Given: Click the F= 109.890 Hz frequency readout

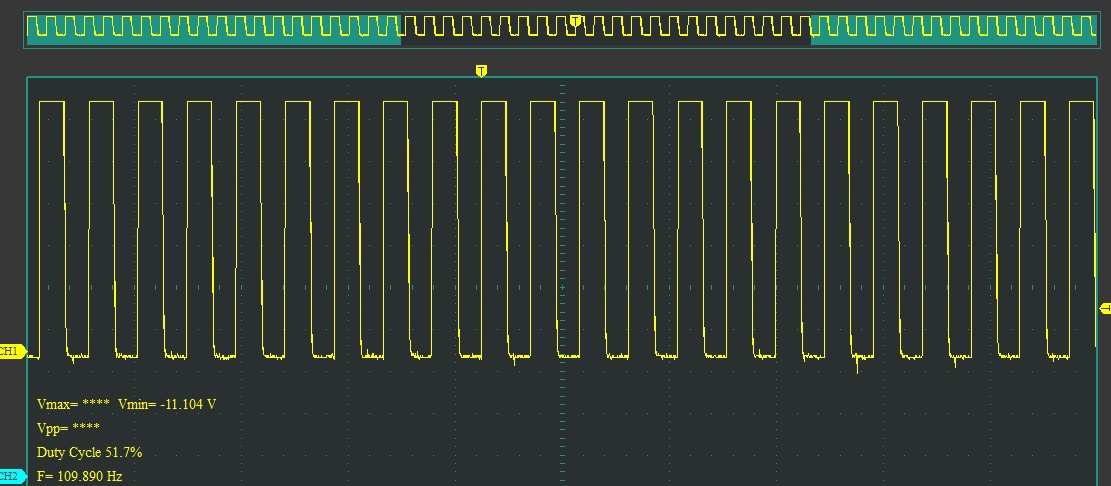Looking at the screenshot, I should (x=79, y=477).
